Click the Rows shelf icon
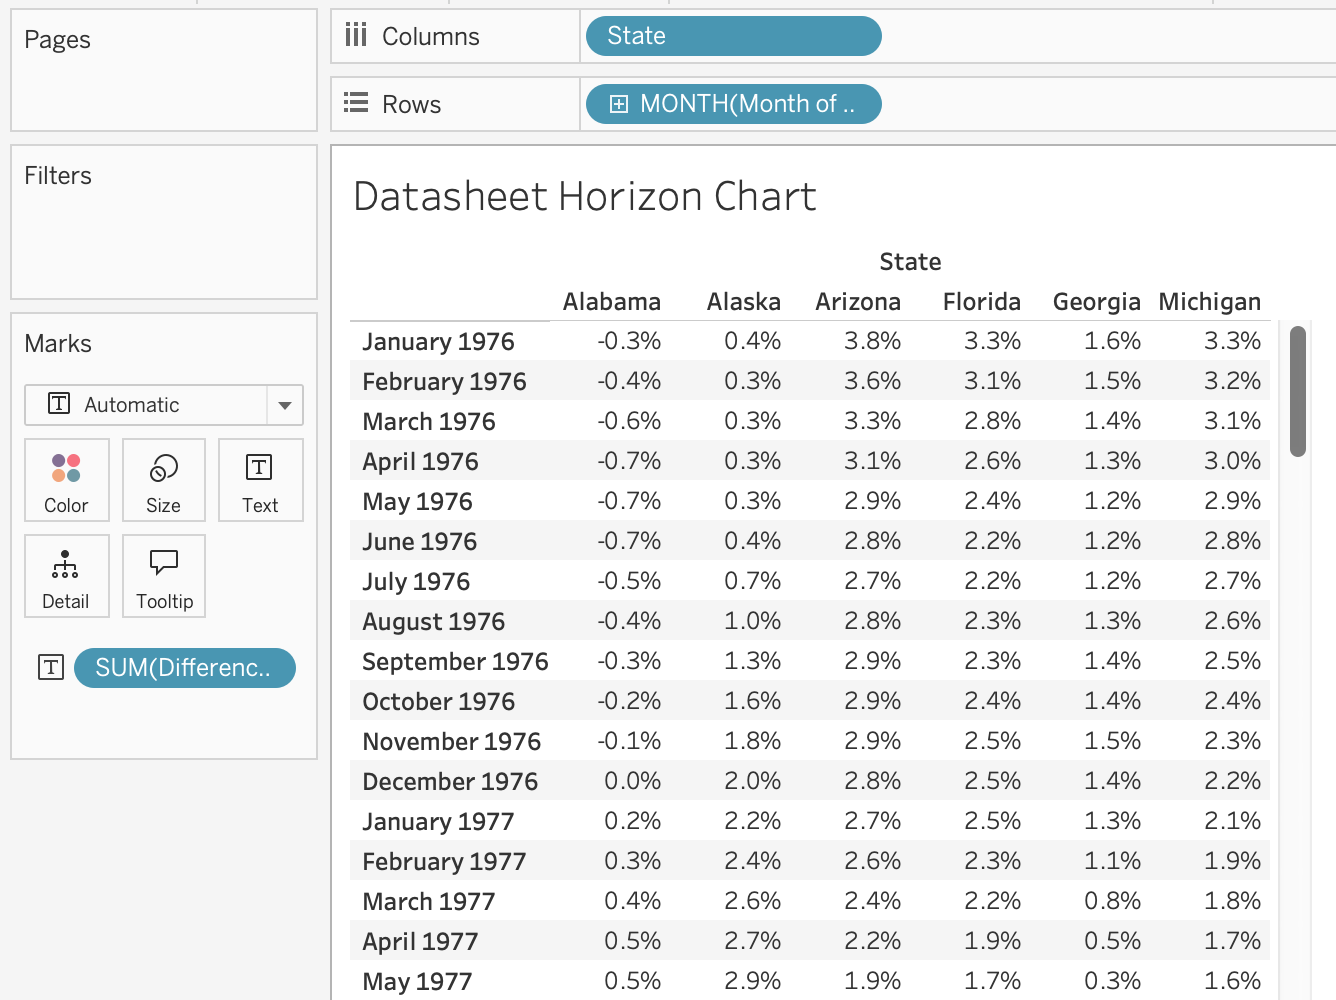The image size is (1336, 1000). [356, 104]
